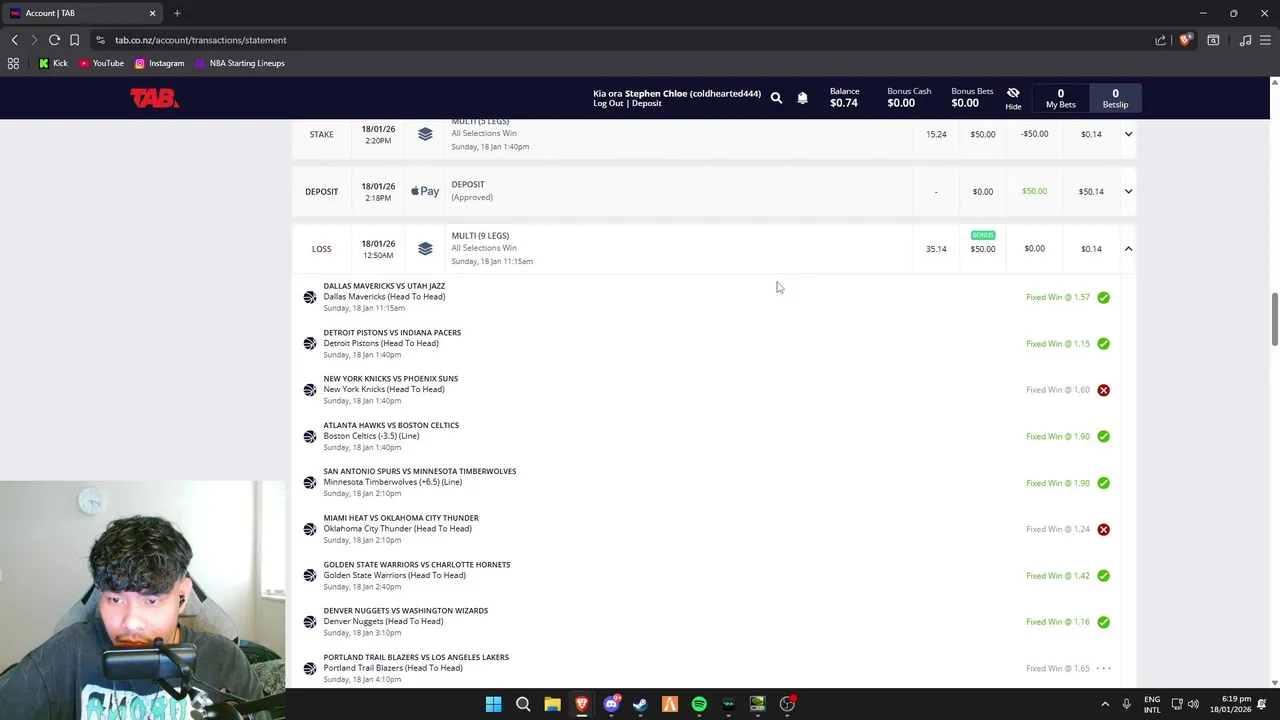1280x720 pixels.
Task: Open a new browser tab
Action: click(177, 13)
